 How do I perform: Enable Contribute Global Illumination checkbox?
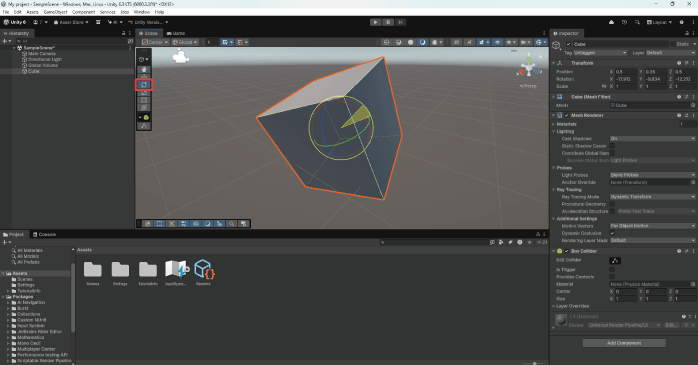coord(612,153)
